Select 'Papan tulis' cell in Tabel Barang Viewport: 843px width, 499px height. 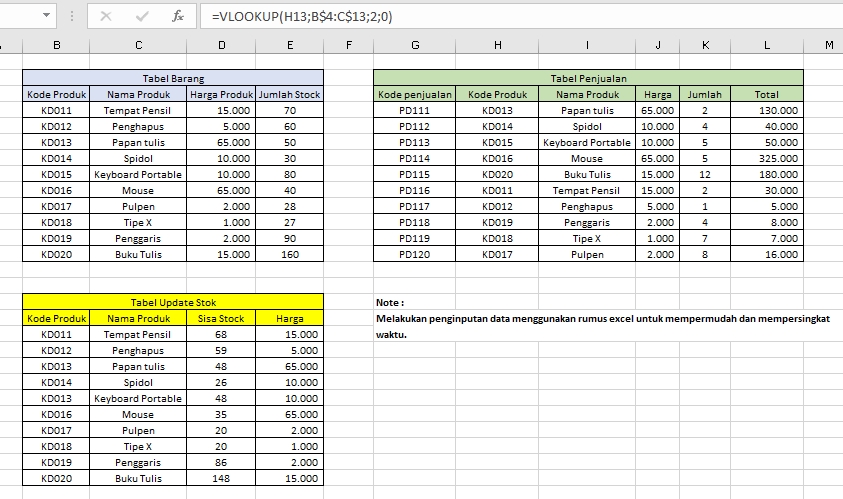pyautogui.click(x=138, y=142)
